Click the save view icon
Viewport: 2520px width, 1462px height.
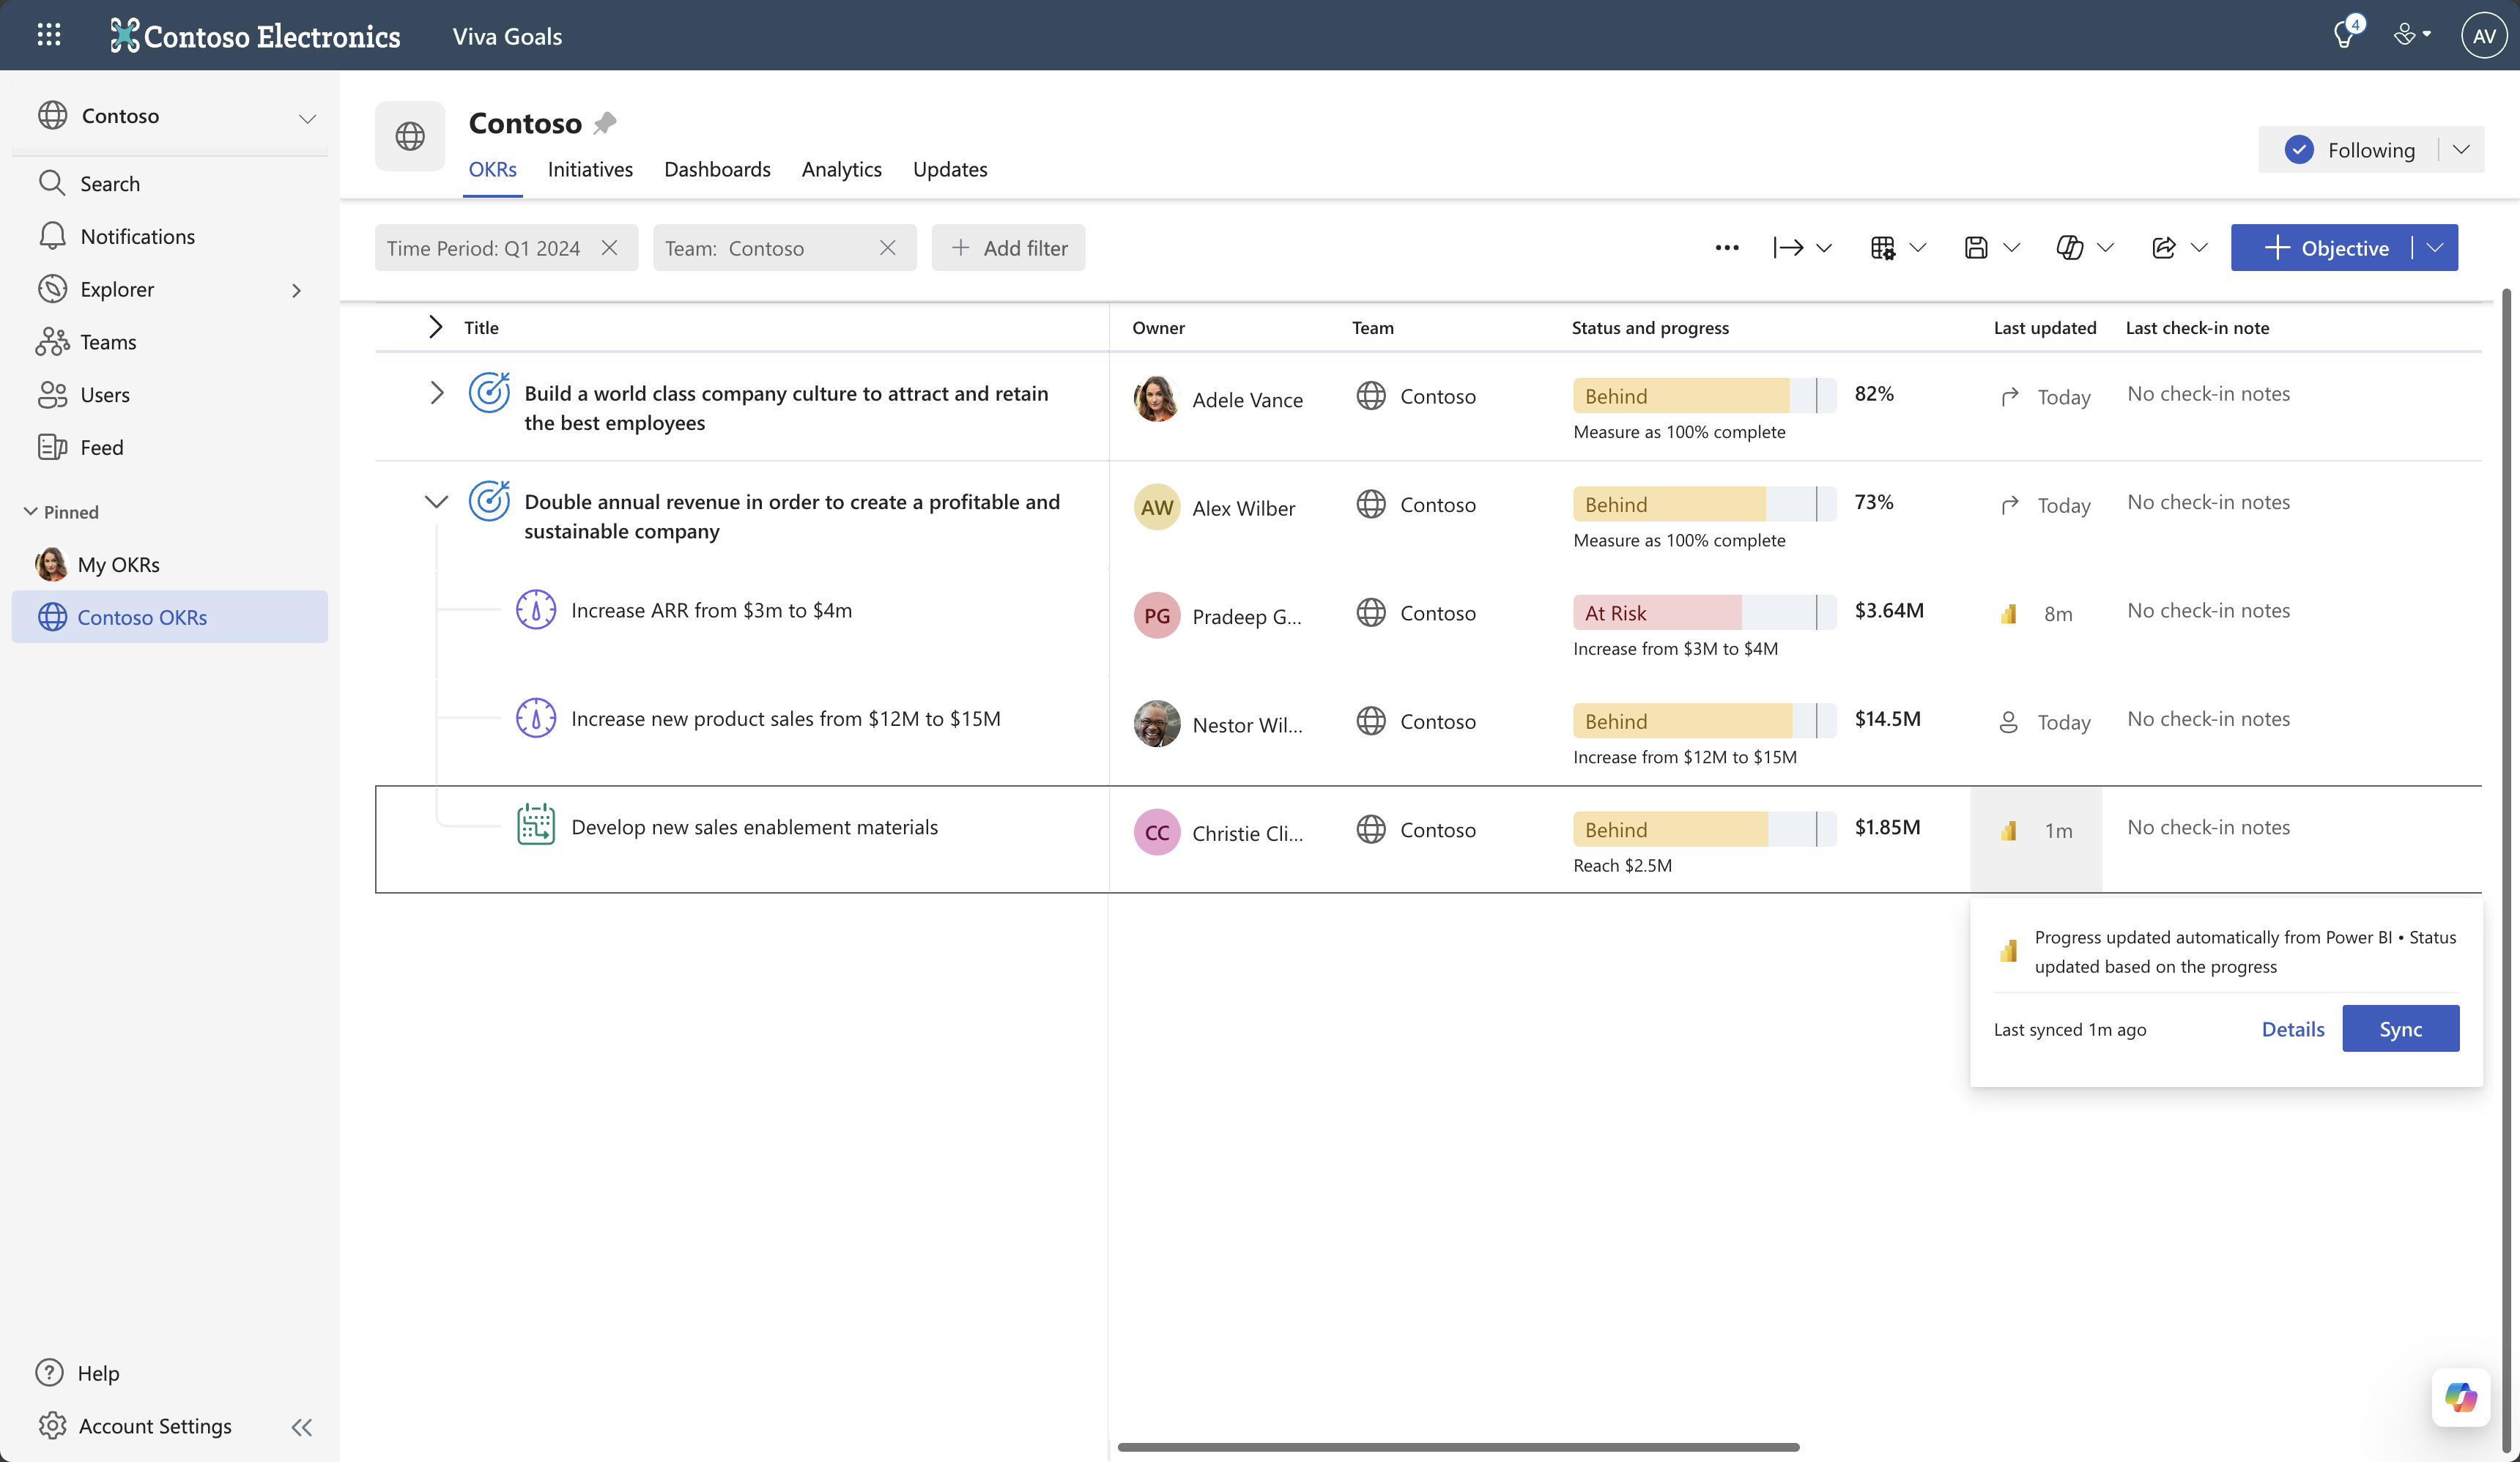pyautogui.click(x=1976, y=248)
